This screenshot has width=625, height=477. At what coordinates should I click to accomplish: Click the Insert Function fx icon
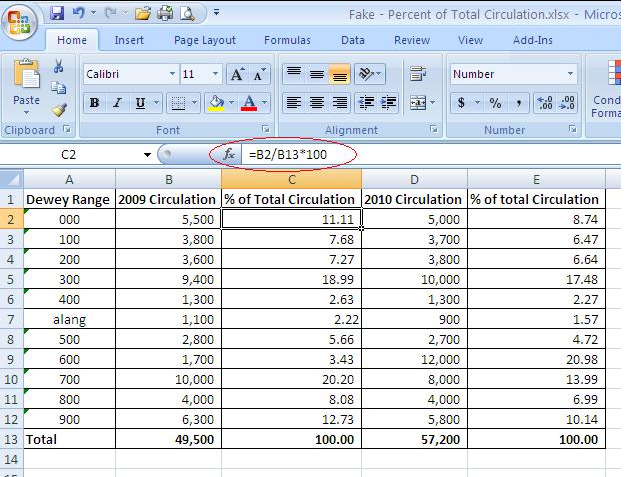pos(228,155)
